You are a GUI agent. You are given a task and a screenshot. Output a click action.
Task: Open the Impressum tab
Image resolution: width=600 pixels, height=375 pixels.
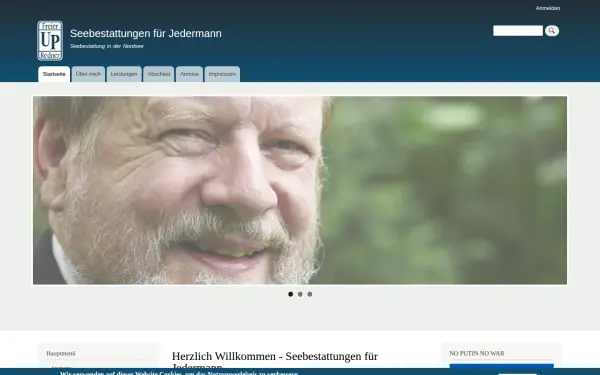(x=222, y=74)
